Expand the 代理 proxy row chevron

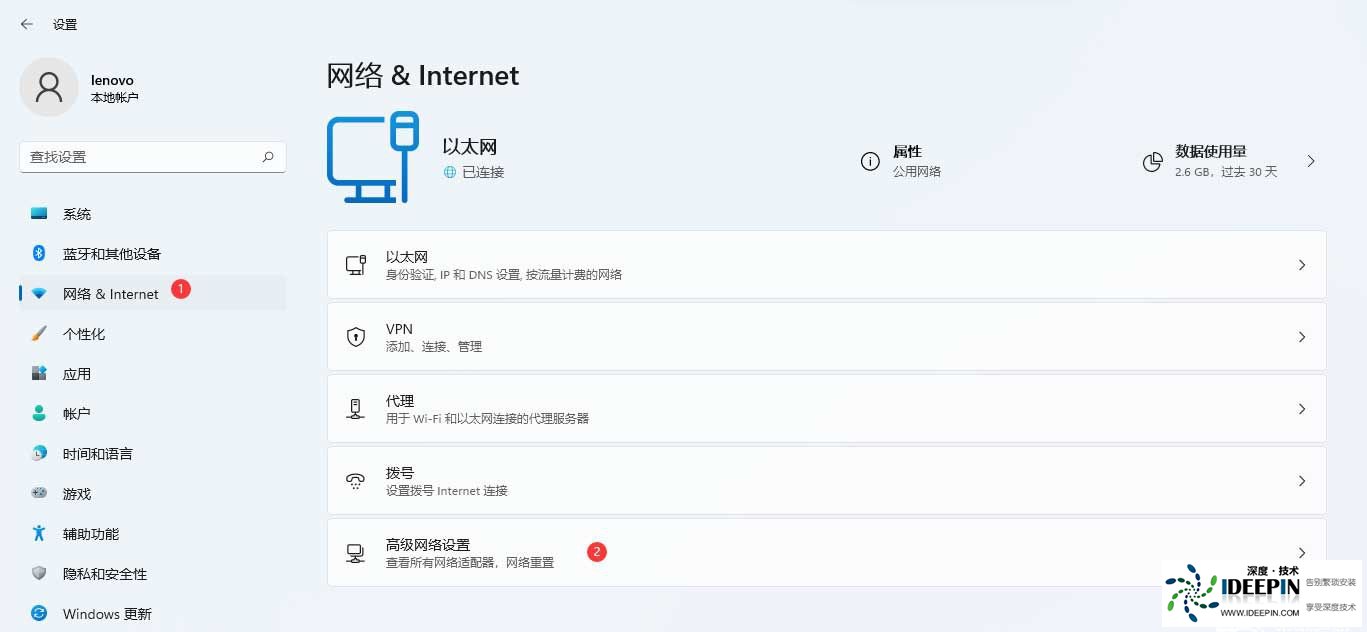coord(1301,409)
